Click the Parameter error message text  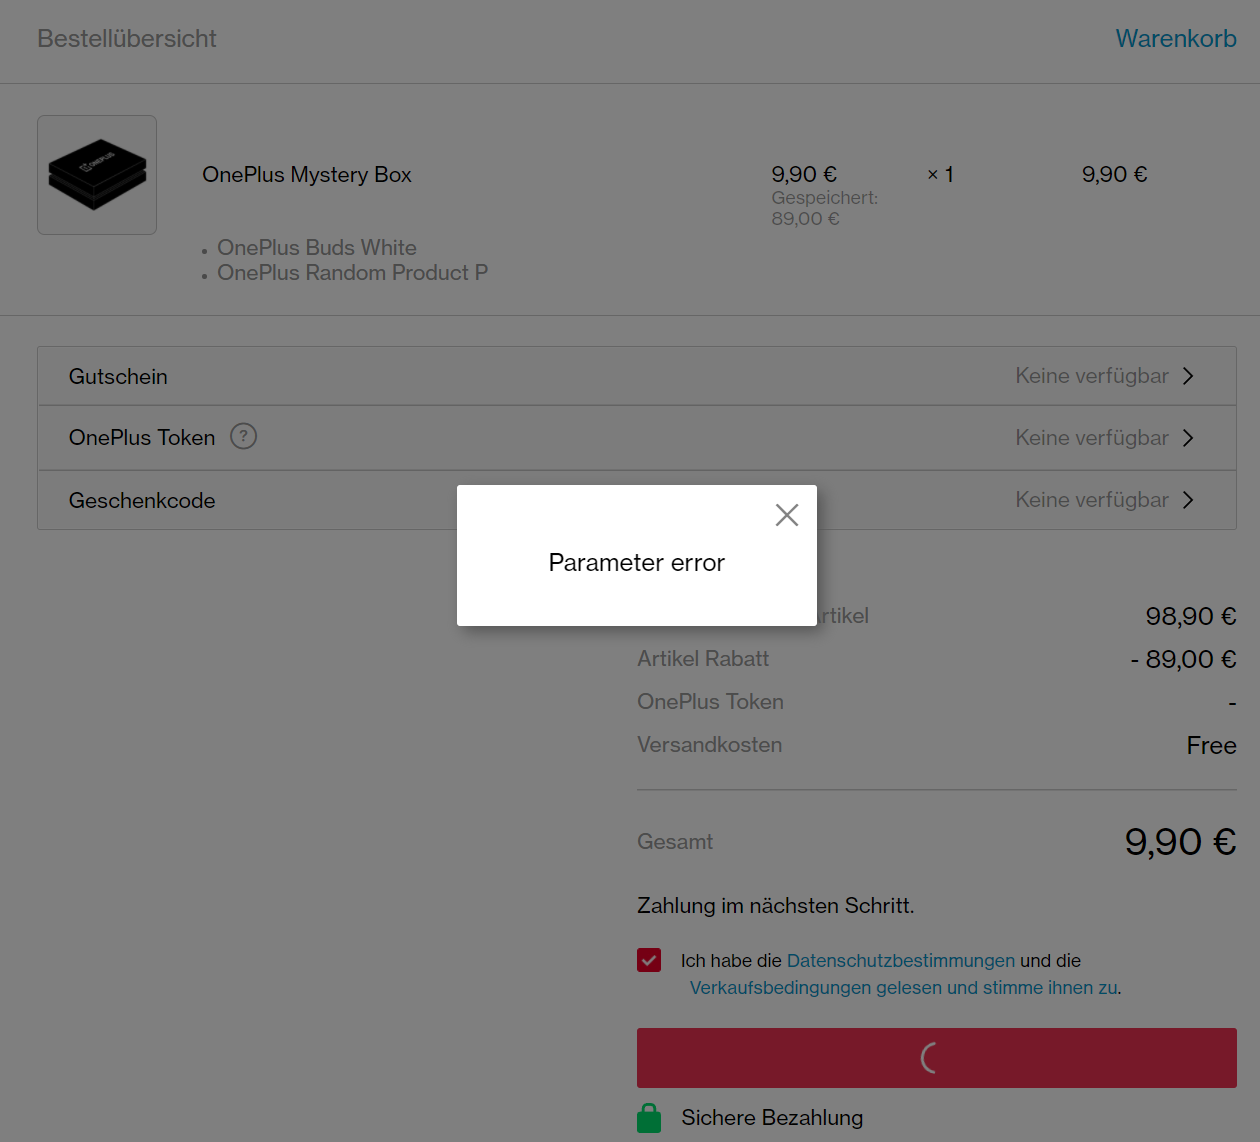(x=637, y=562)
